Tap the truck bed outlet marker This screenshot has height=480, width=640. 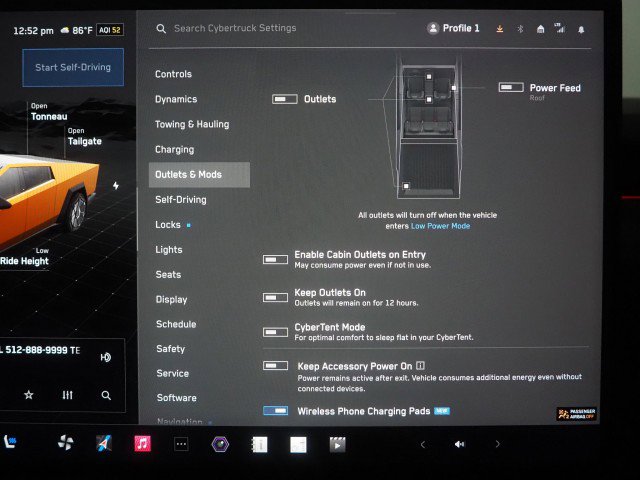point(406,186)
